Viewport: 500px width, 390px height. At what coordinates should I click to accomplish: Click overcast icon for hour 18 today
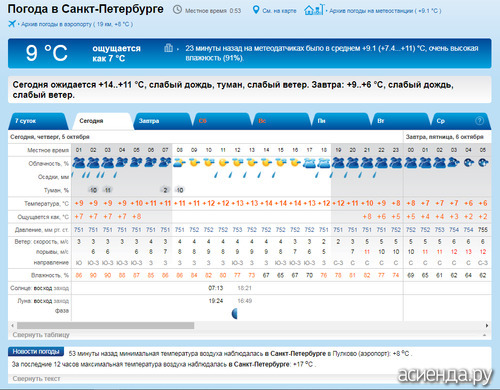click(324, 163)
